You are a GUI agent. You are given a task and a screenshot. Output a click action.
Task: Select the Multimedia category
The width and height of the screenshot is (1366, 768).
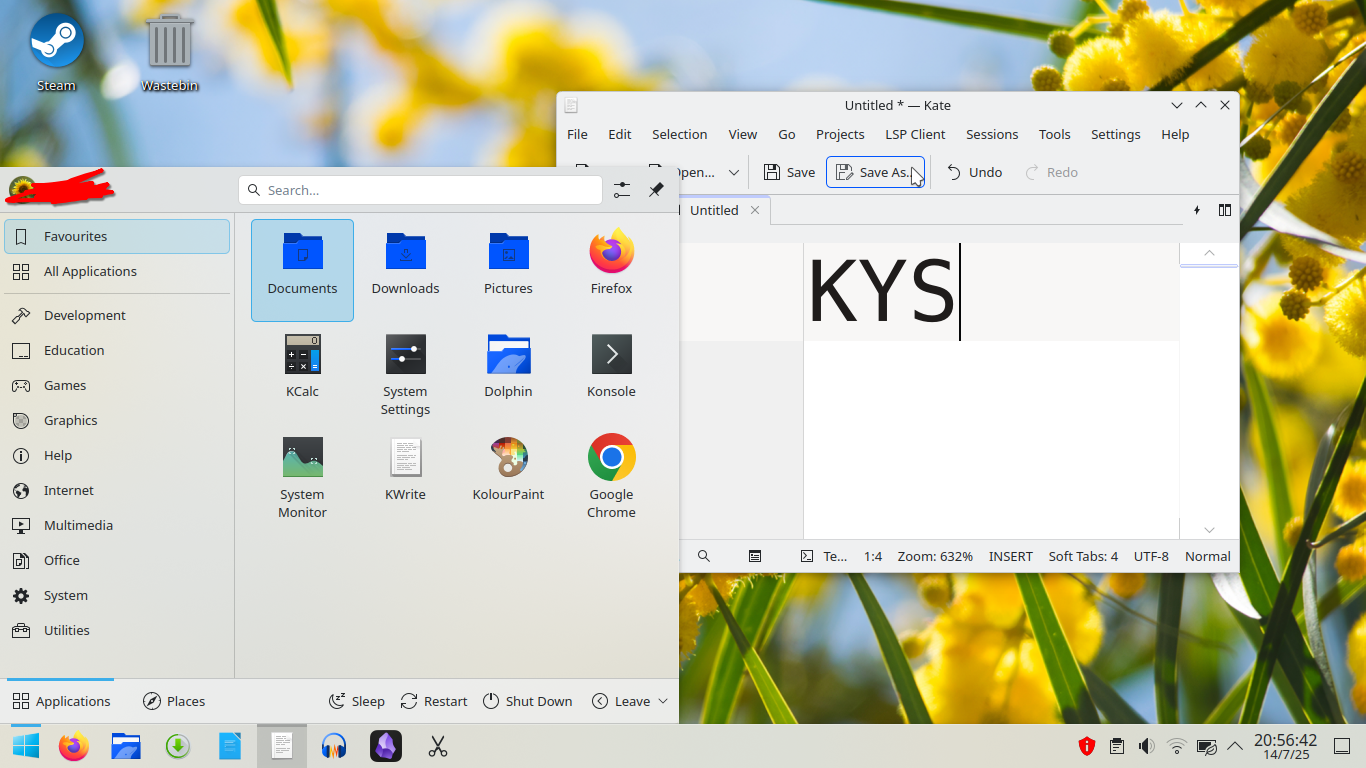[118, 525]
